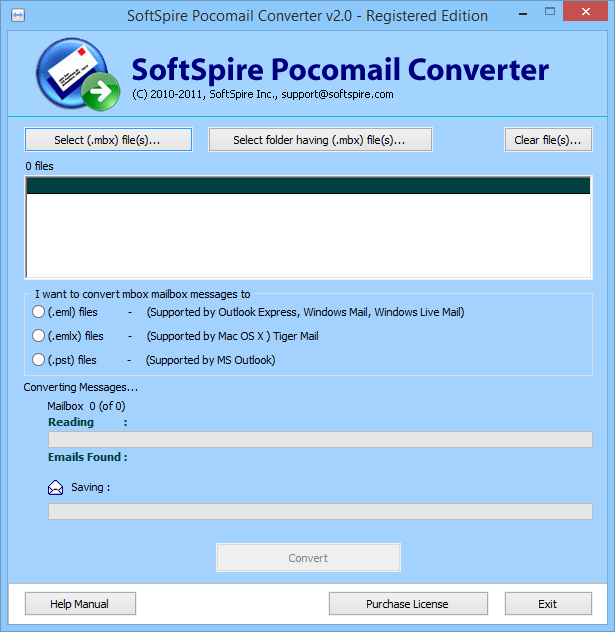
Task: Click '(Supported by MS Outlook)' description text
Action: [x=210, y=360]
